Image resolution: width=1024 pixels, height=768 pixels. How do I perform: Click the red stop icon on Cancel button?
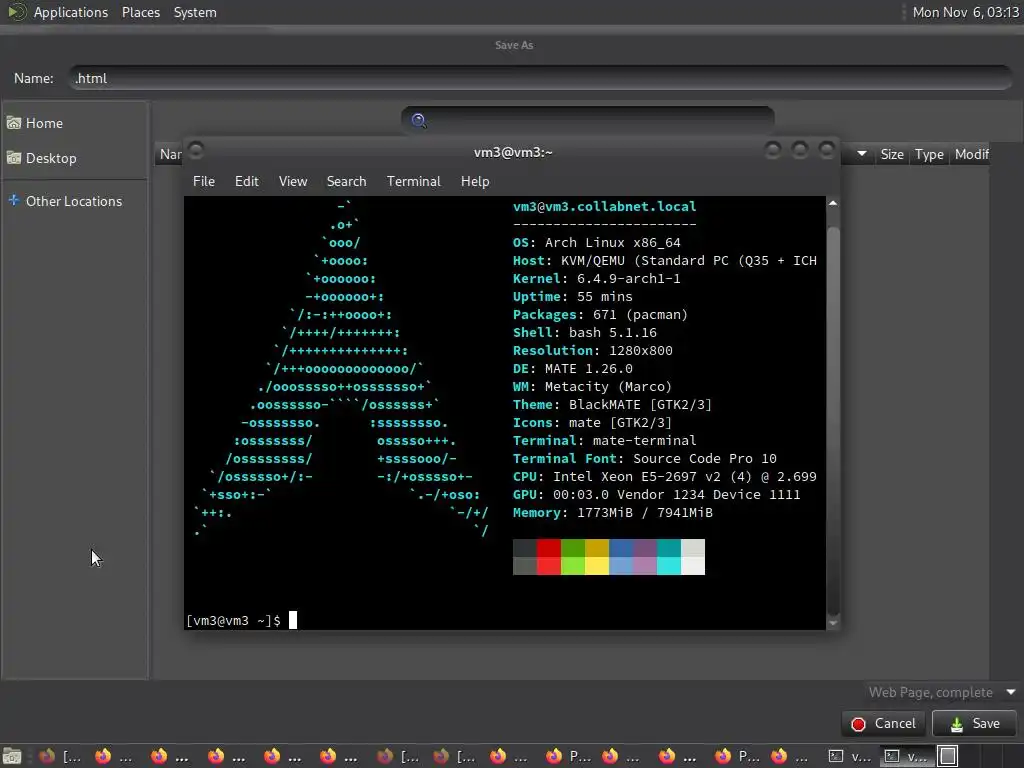pos(858,724)
